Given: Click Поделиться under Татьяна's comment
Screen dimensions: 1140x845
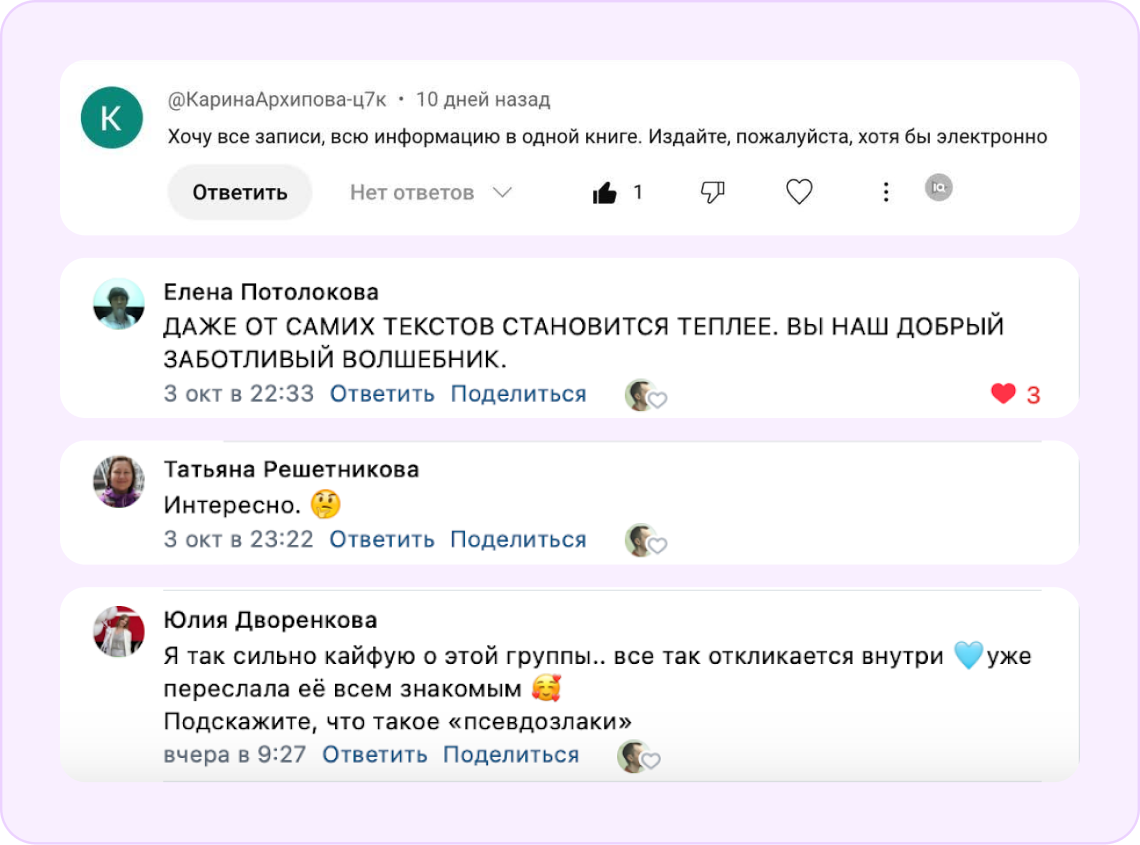Looking at the screenshot, I should [518, 539].
